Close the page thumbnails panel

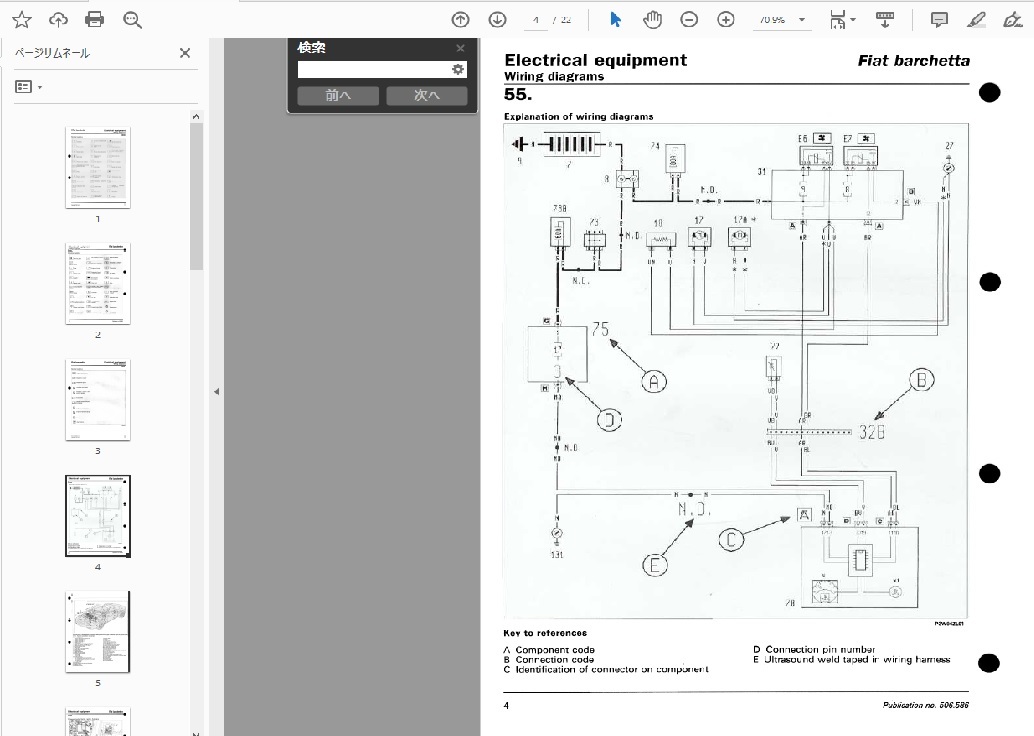[185, 53]
